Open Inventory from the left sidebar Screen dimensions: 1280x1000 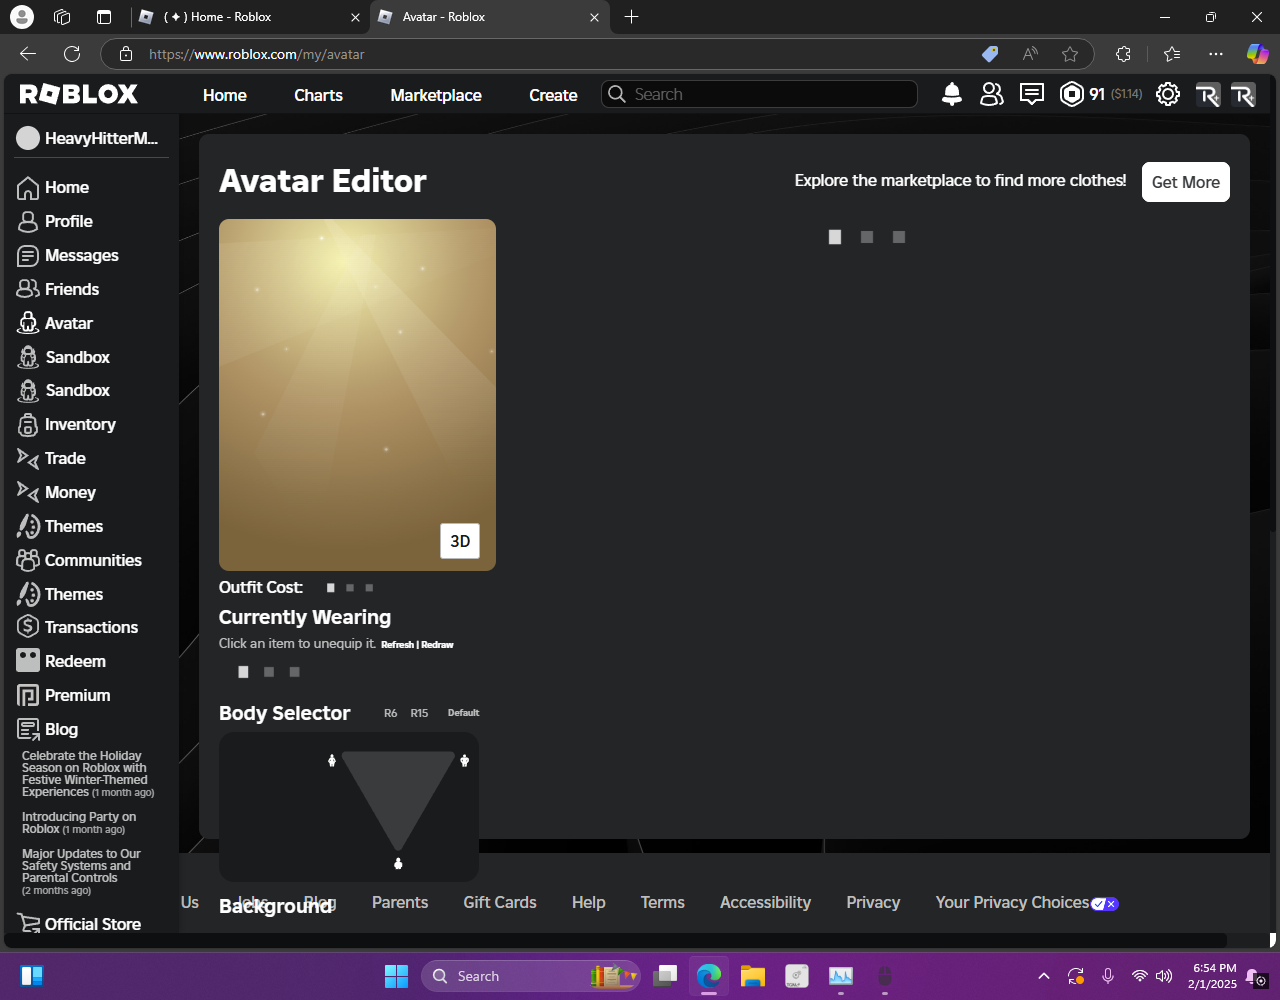80,424
